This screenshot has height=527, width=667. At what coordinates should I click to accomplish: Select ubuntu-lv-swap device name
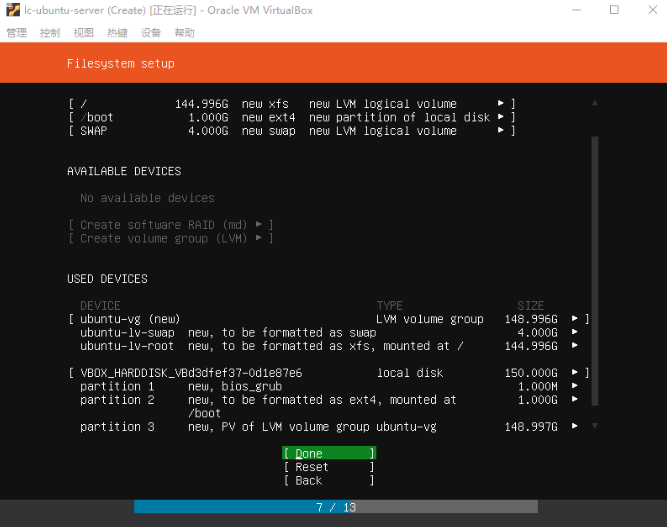(x=127, y=333)
